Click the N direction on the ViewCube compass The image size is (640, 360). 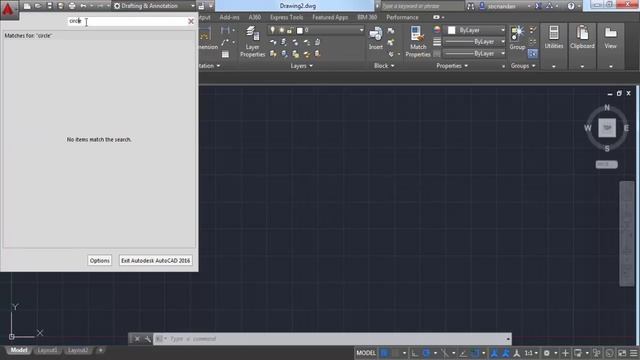(x=607, y=108)
